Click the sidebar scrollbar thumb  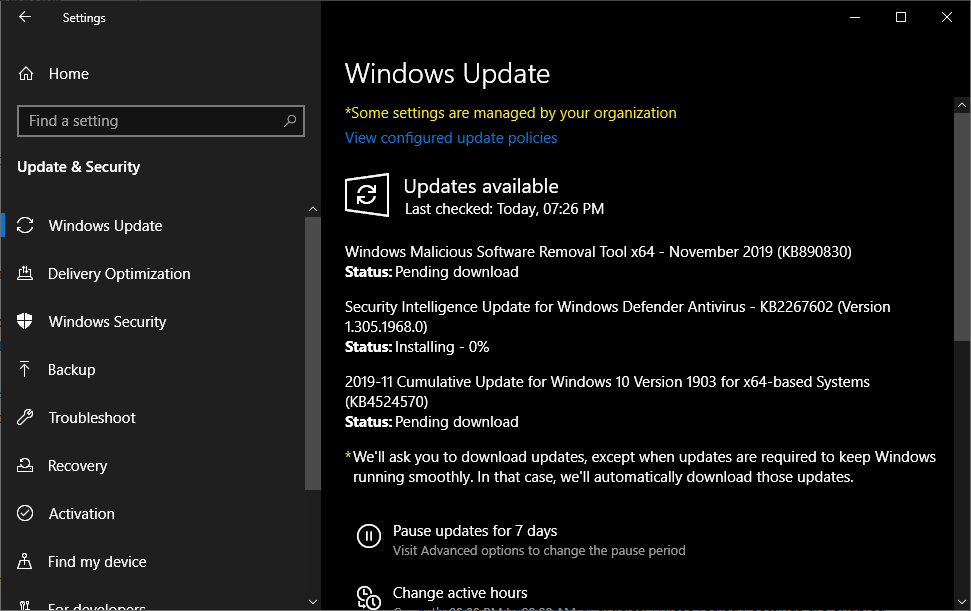[x=313, y=353]
